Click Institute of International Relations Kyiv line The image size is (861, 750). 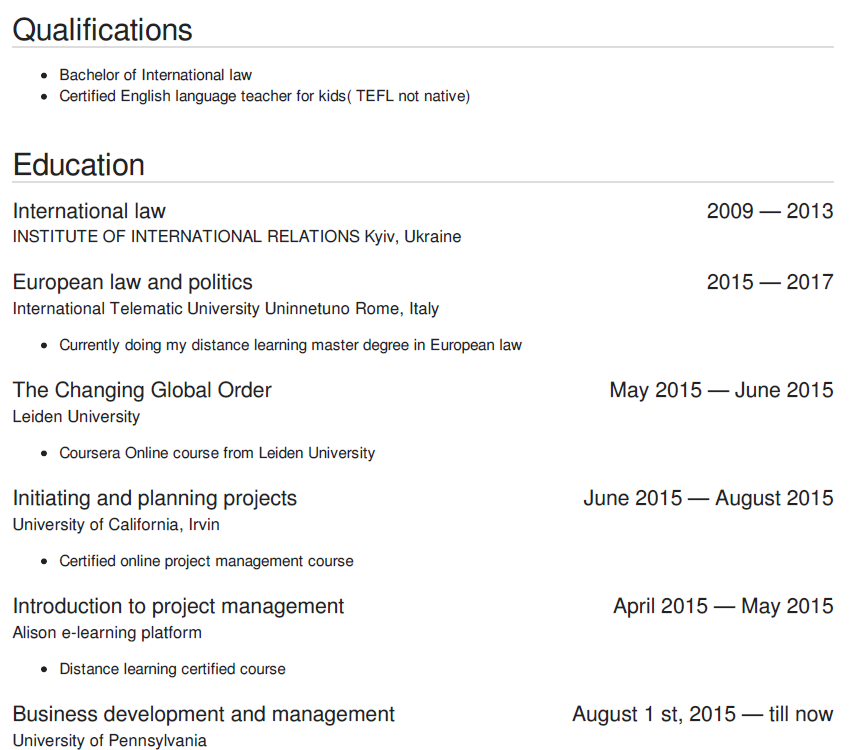click(x=237, y=237)
